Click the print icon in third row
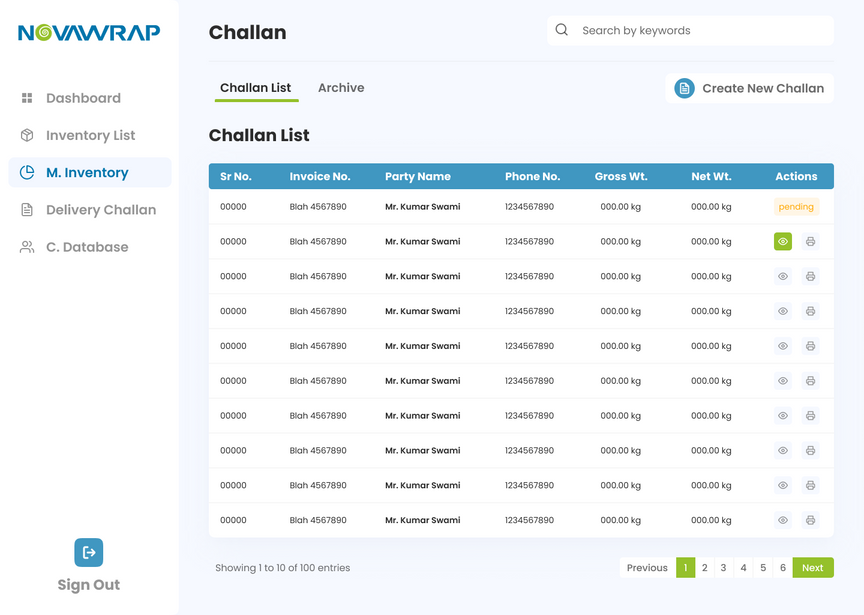 tap(810, 276)
